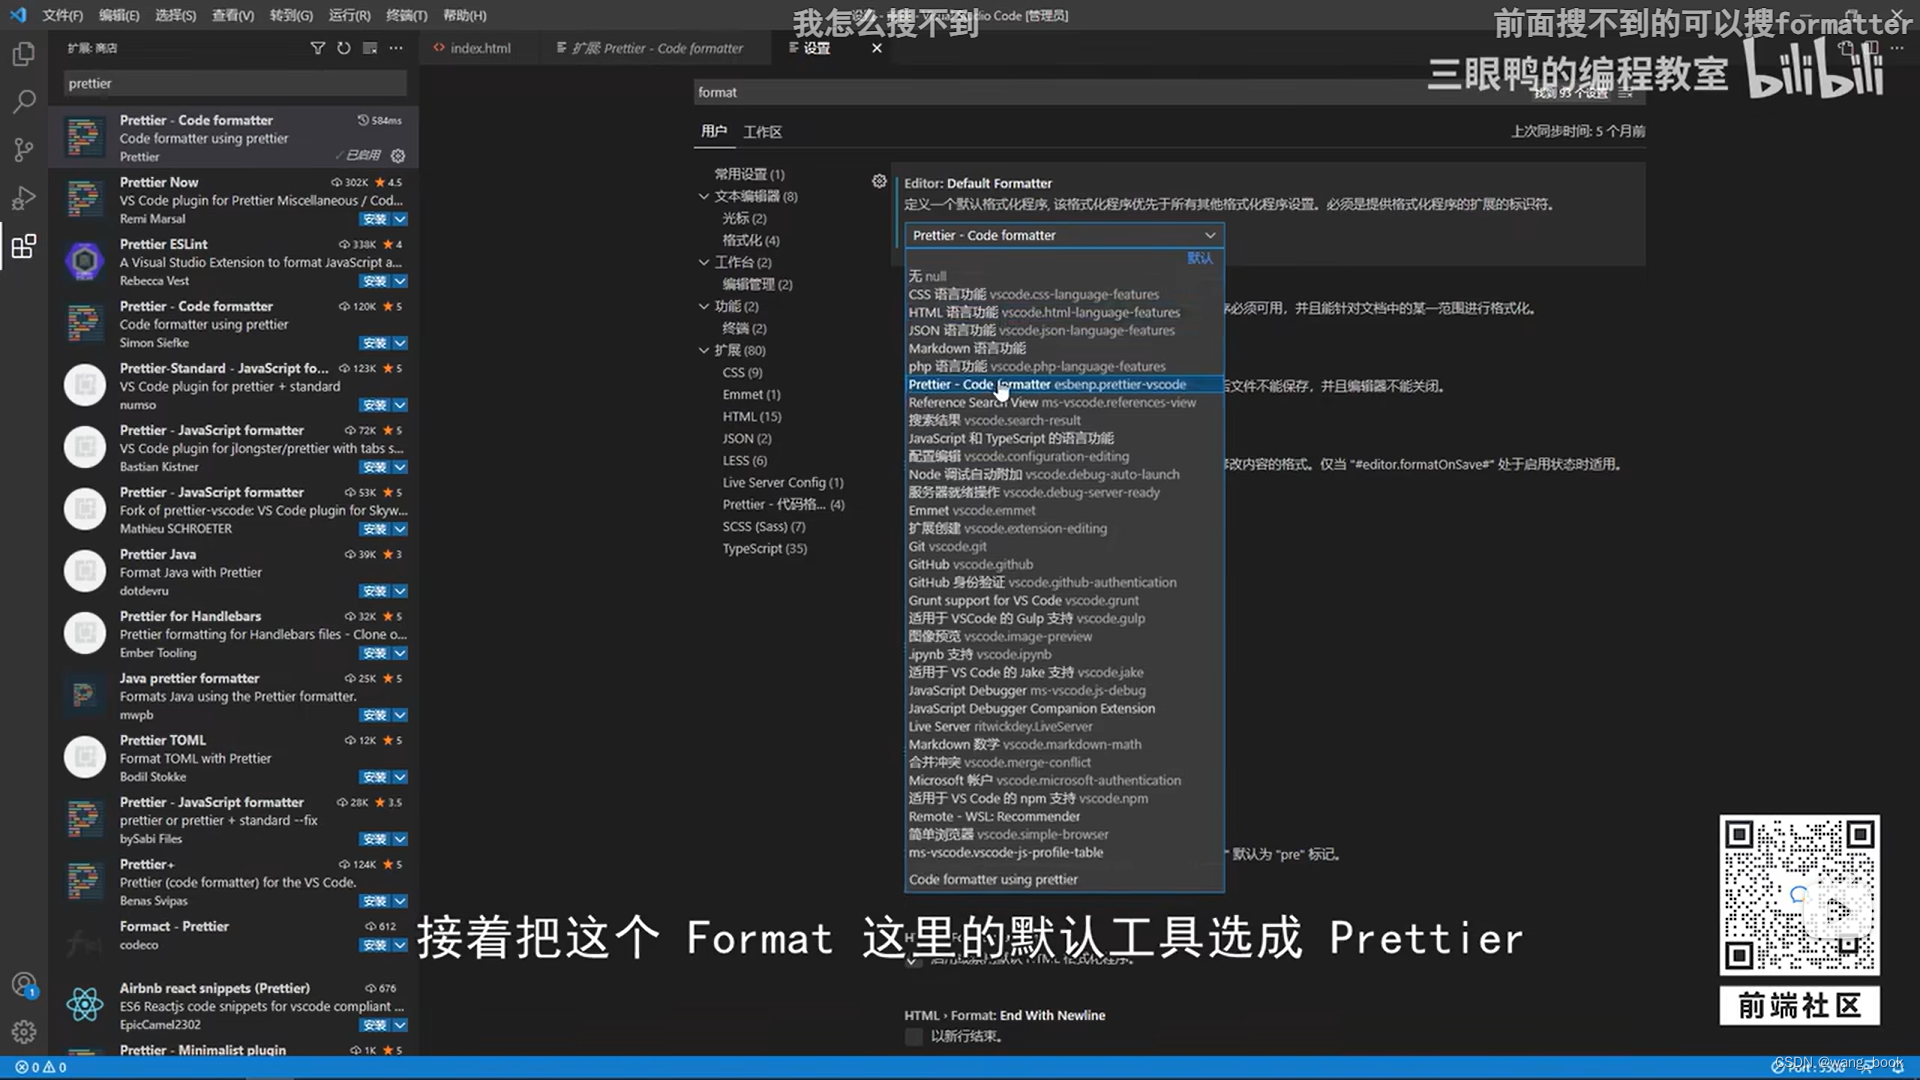This screenshot has height=1080, width=1920.
Task: Toggle the HTML End With Newline checkbox
Action: coord(914,1037)
